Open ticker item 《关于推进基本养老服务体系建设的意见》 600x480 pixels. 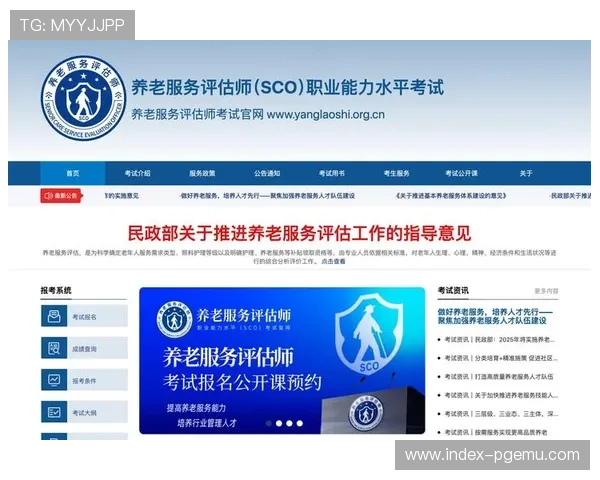pos(451,196)
